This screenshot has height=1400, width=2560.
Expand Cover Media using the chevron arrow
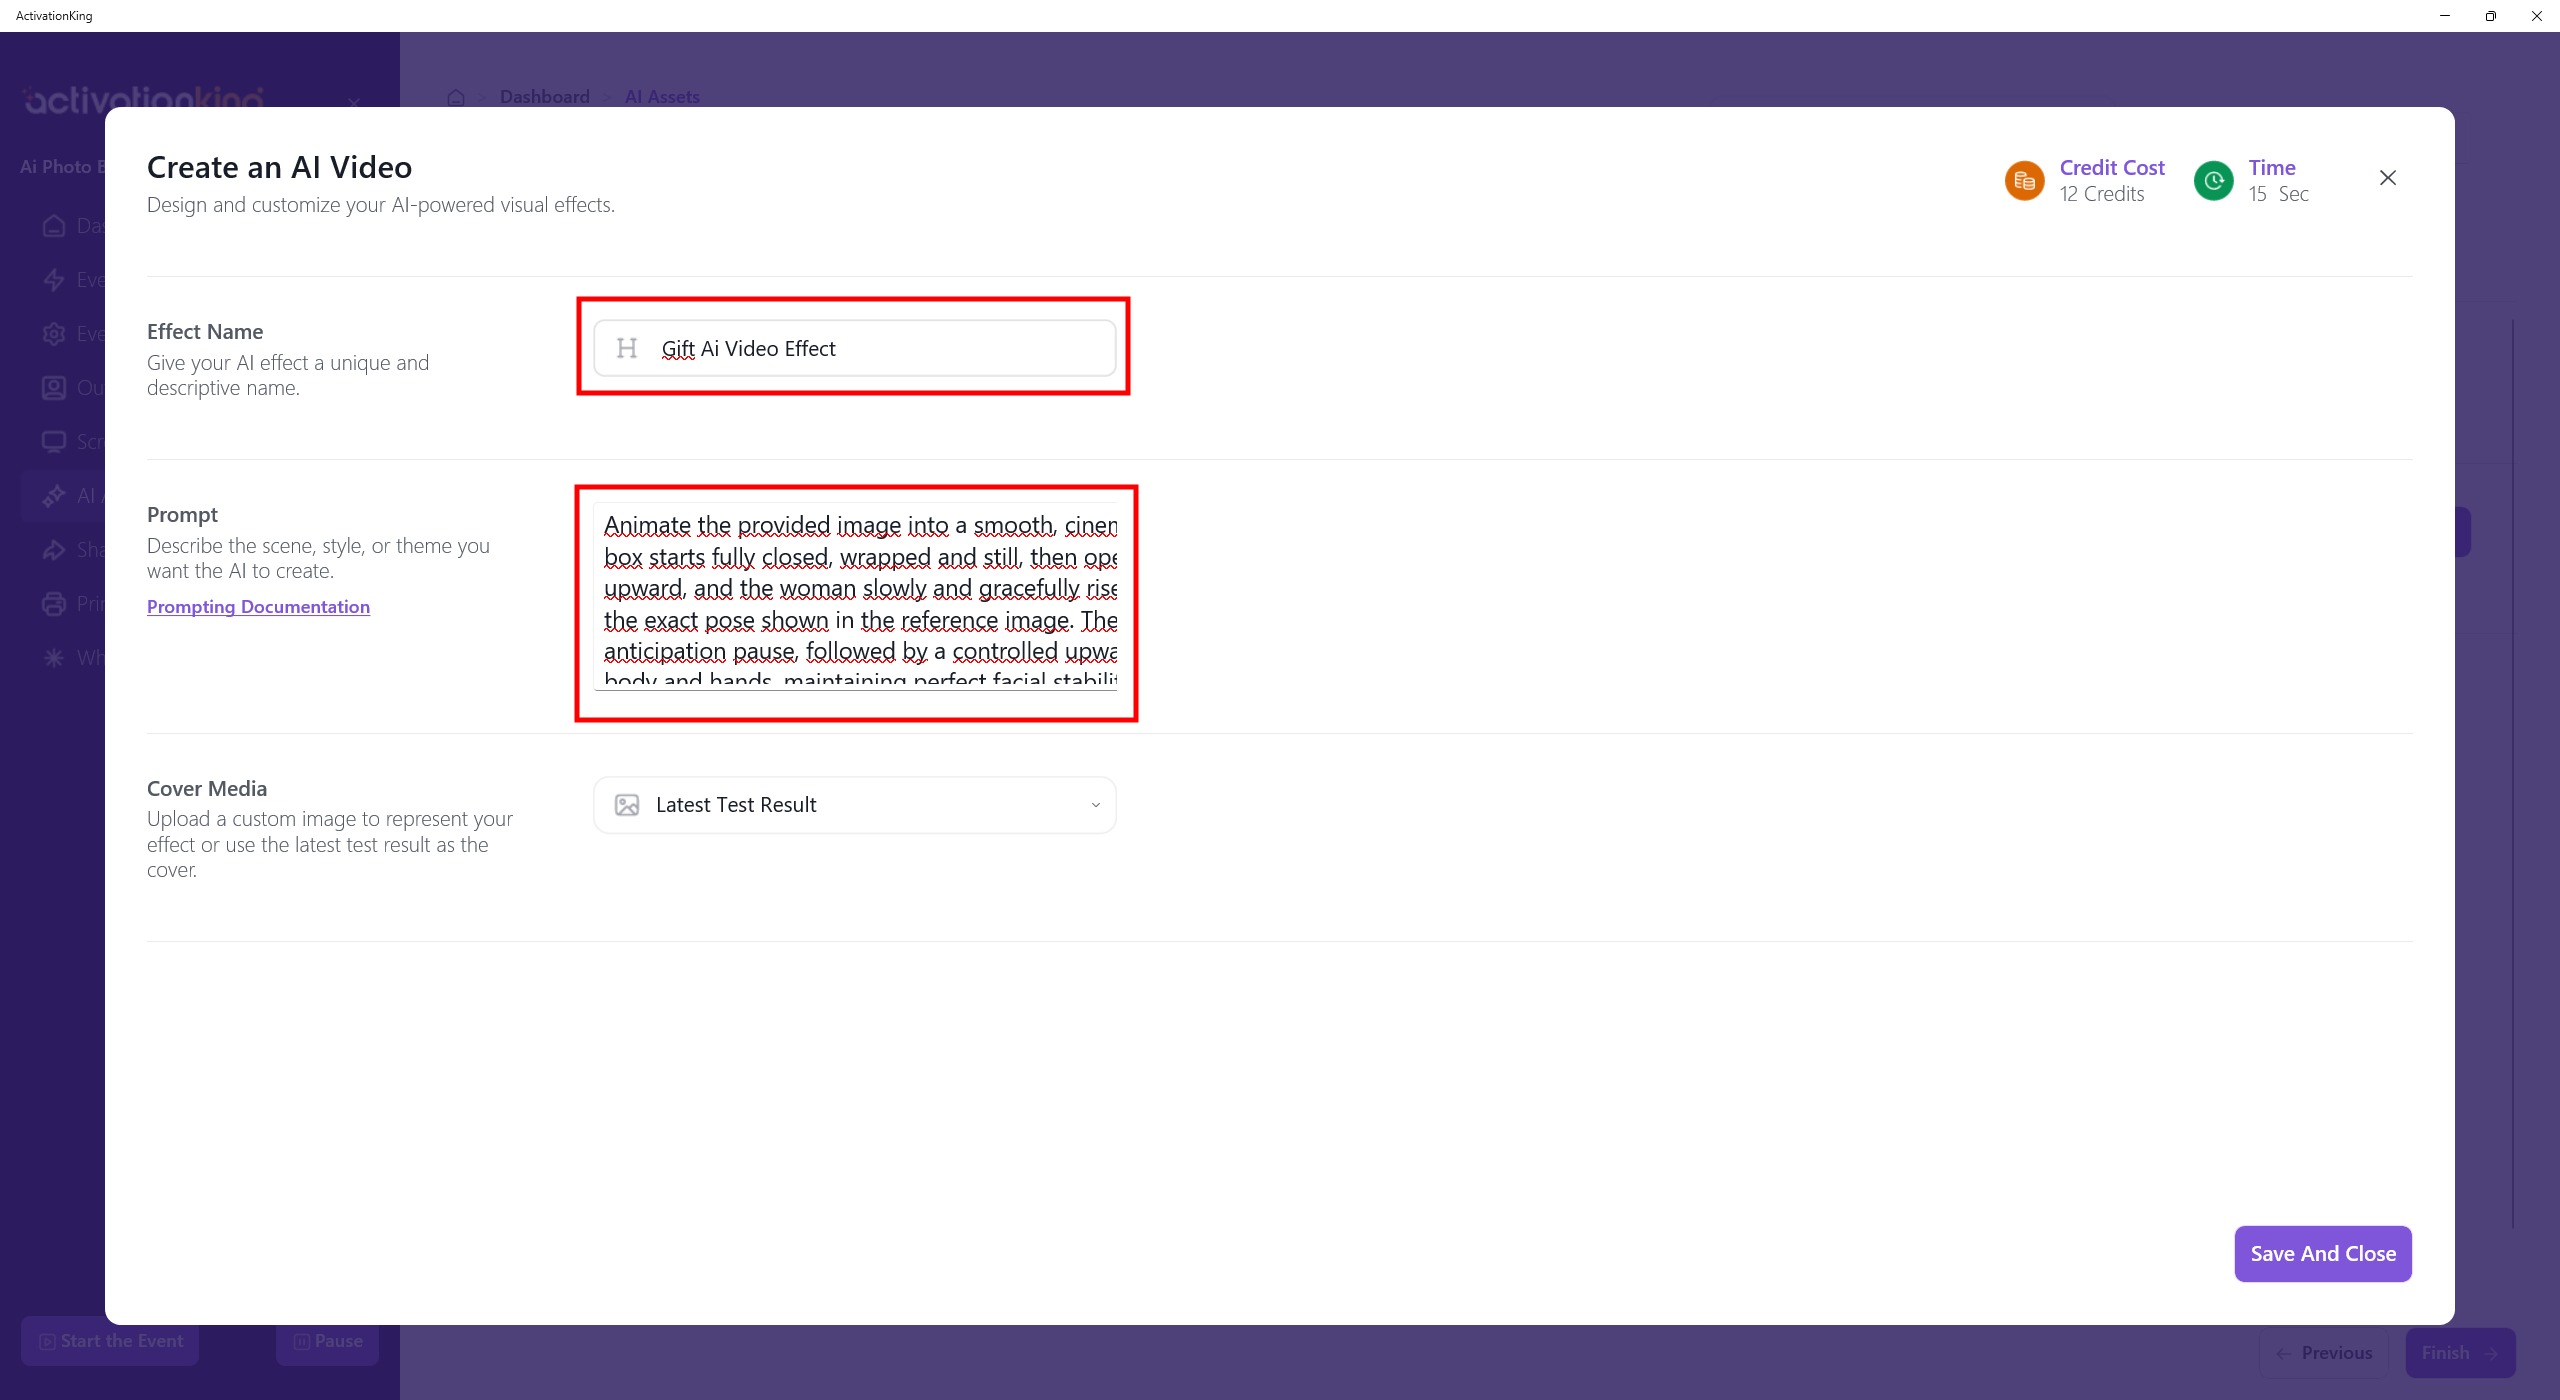[x=1095, y=805]
